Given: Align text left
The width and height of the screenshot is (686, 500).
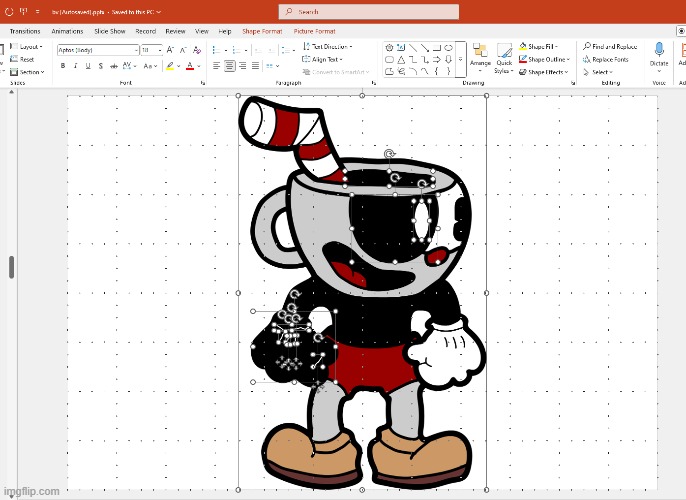Looking at the screenshot, I should pos(216,66).
